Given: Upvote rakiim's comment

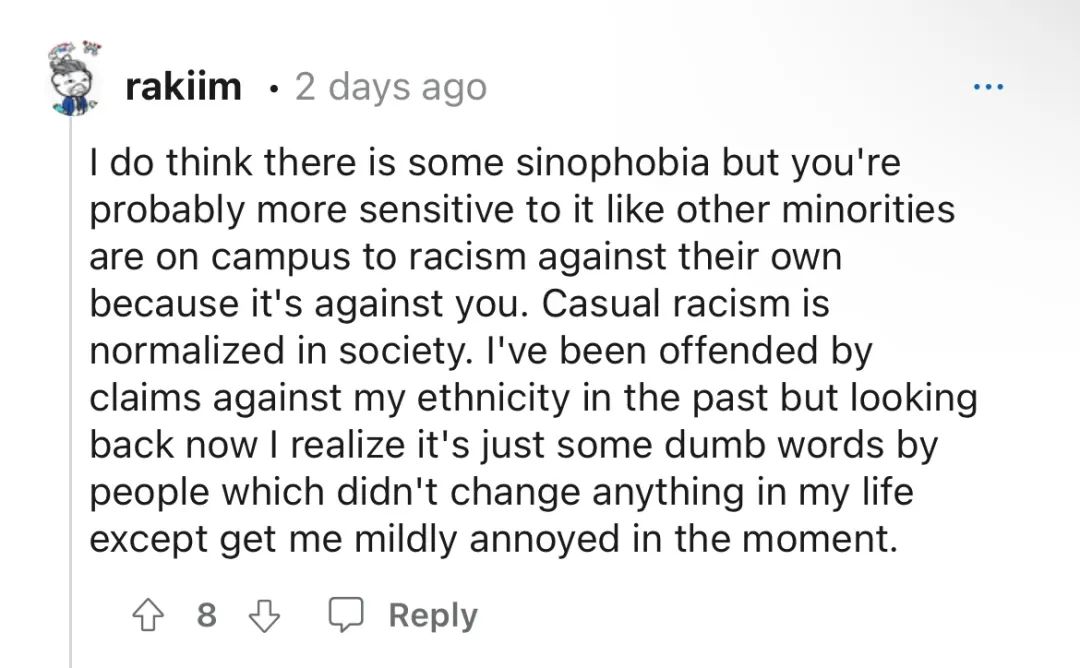Looking at the screenshot, I should pyautogui.click(x=148, y=615).
